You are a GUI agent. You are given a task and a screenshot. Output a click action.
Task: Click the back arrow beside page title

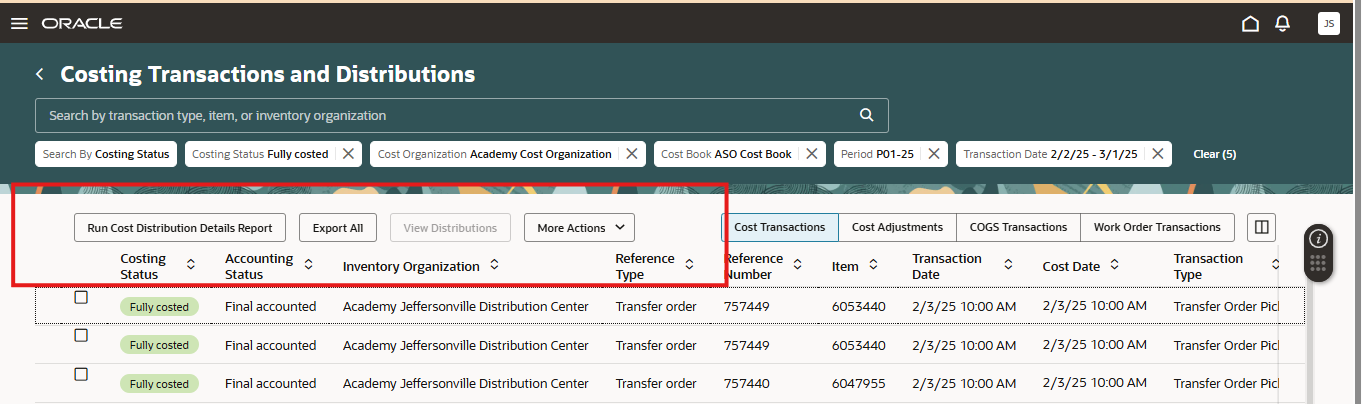(x=40, y=74)
